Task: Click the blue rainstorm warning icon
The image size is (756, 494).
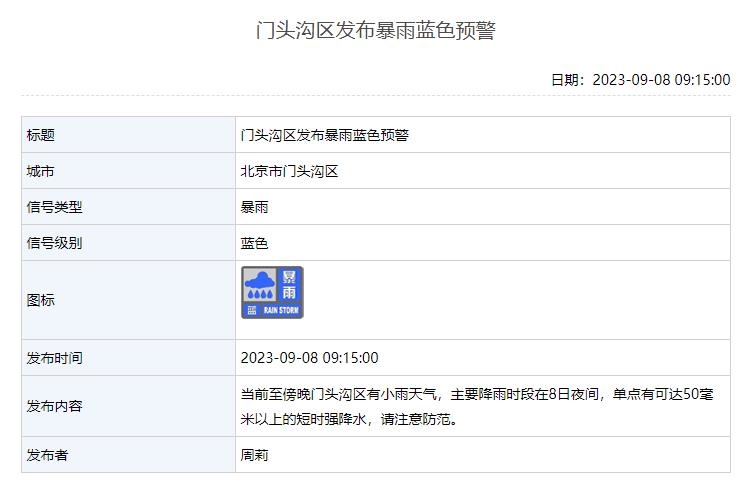Action: (x=272, y=293)
